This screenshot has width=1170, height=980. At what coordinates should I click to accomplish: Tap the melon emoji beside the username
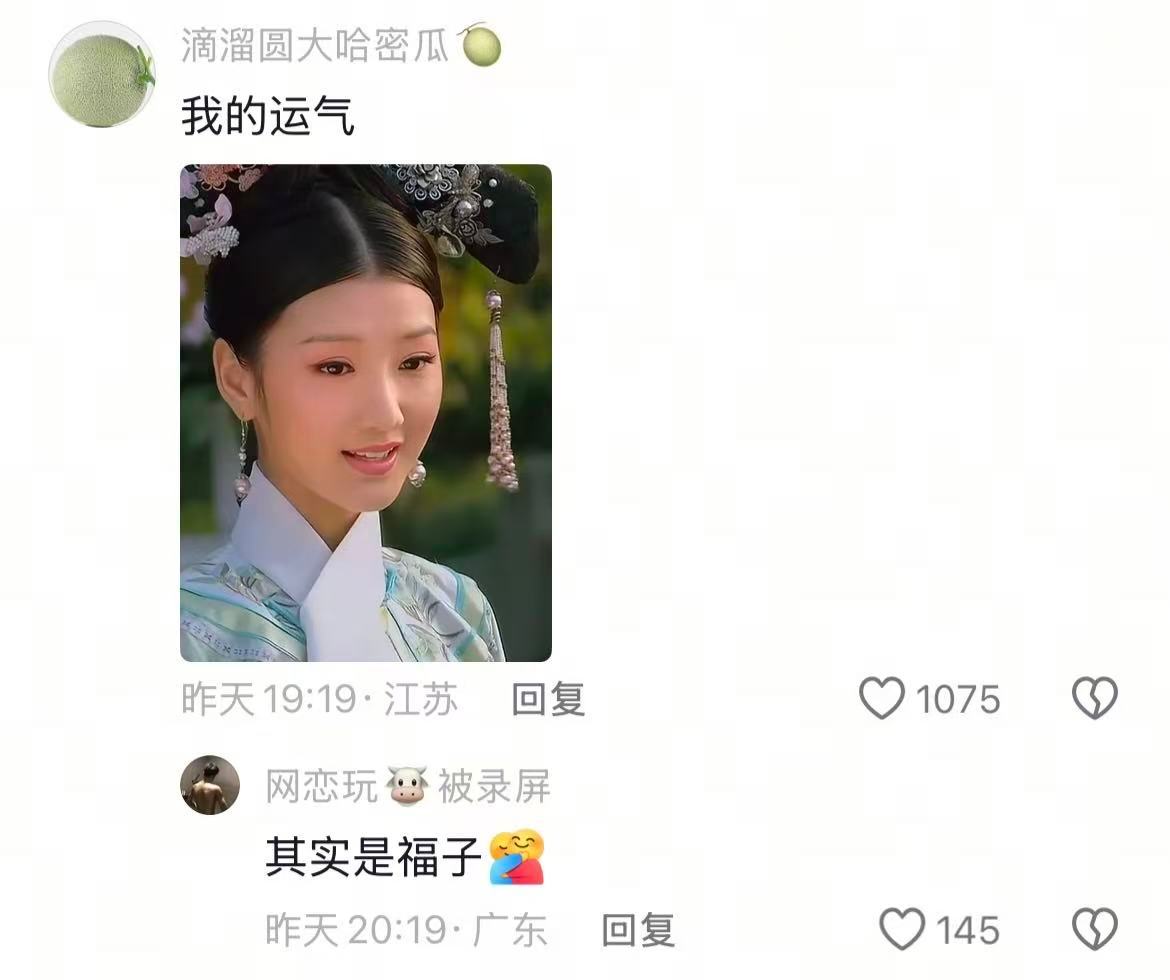pos(480,45)
